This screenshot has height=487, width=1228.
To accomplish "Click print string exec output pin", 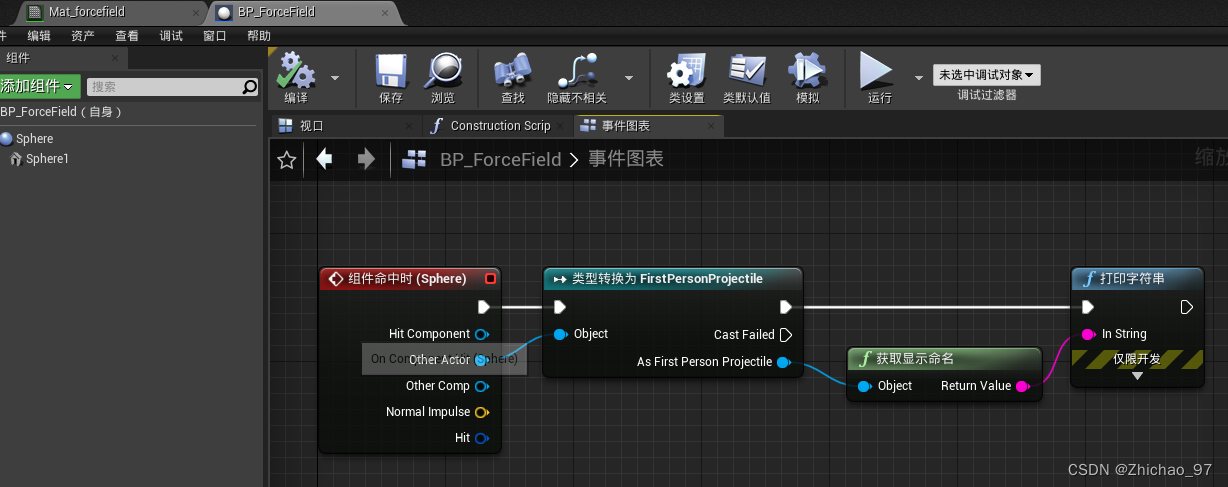I will pos(1187,307).
